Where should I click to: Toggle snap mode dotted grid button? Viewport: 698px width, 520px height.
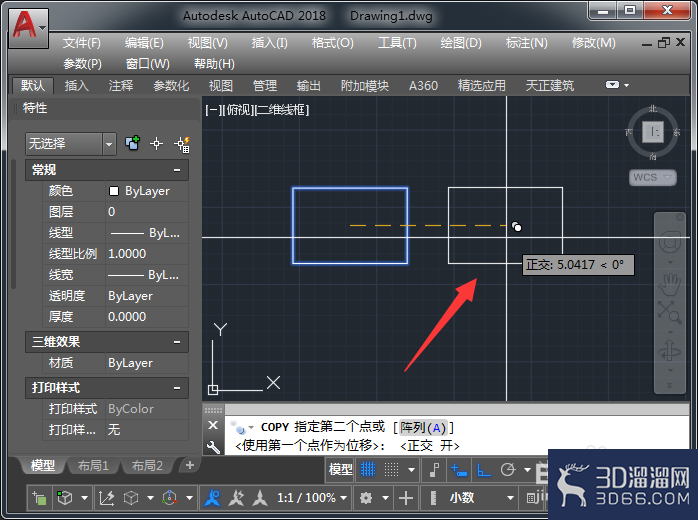391,469
